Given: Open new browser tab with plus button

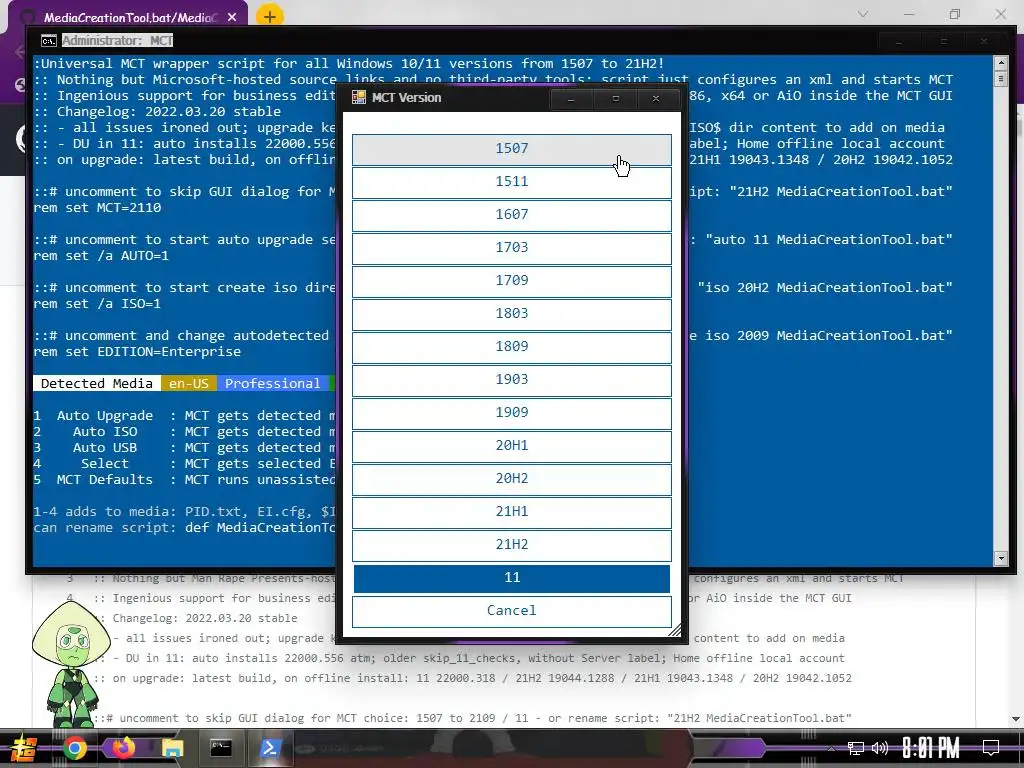Looking at the screenshot, I should pyautogui.click(x=270, y=16).
